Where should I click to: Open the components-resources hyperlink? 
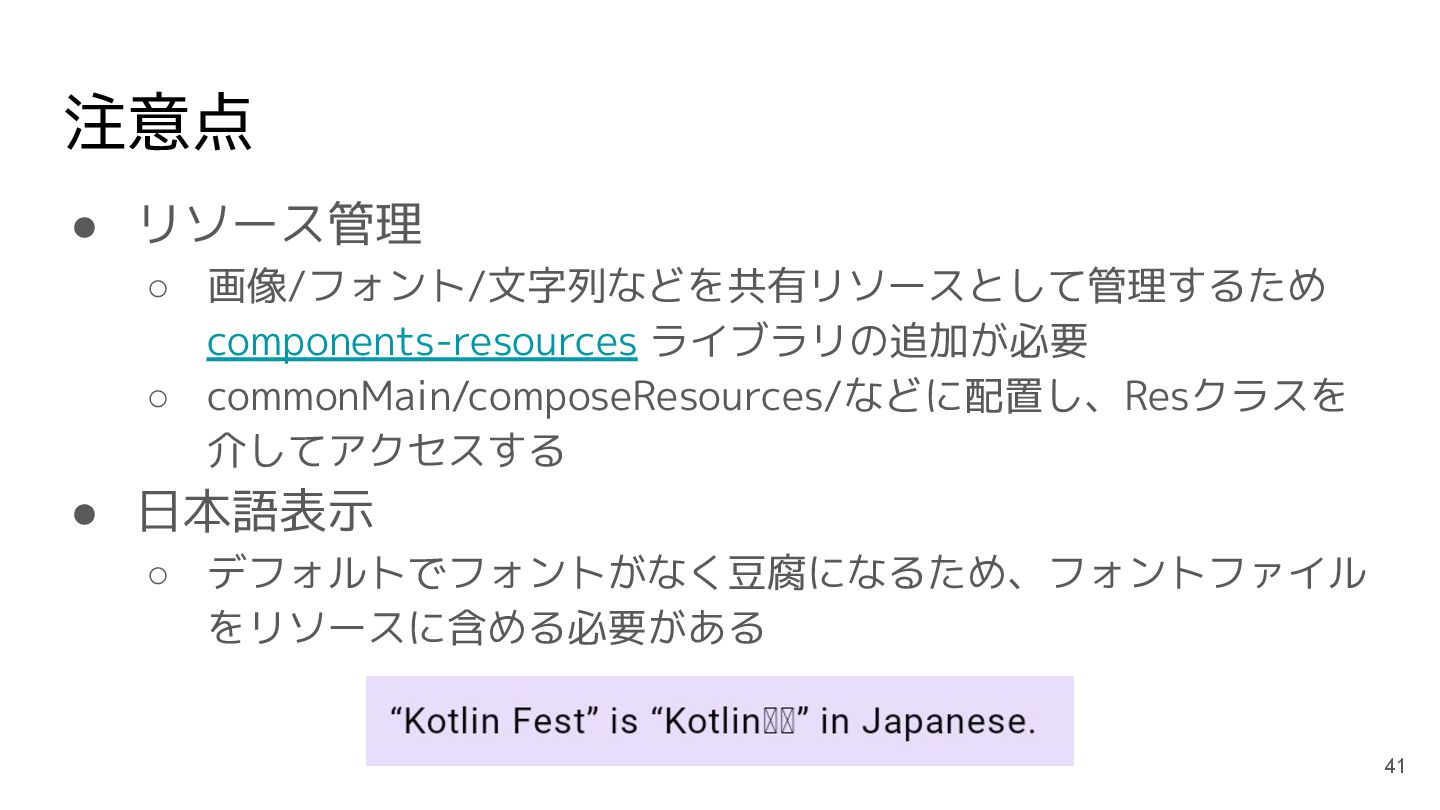421,342
